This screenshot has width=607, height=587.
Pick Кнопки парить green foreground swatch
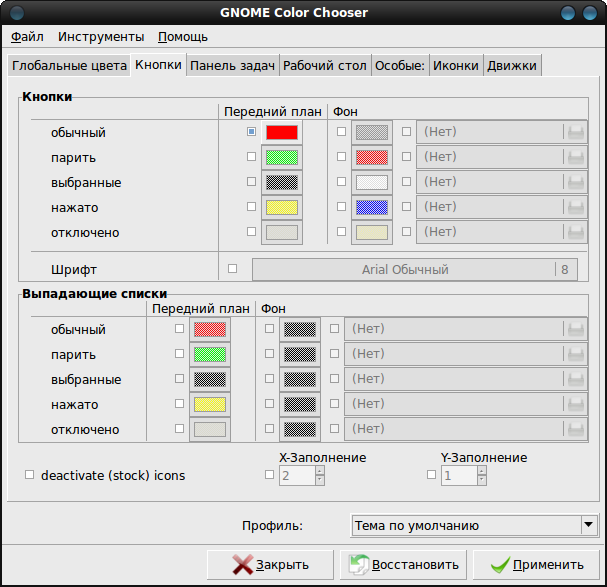click(x=282, y=157)
